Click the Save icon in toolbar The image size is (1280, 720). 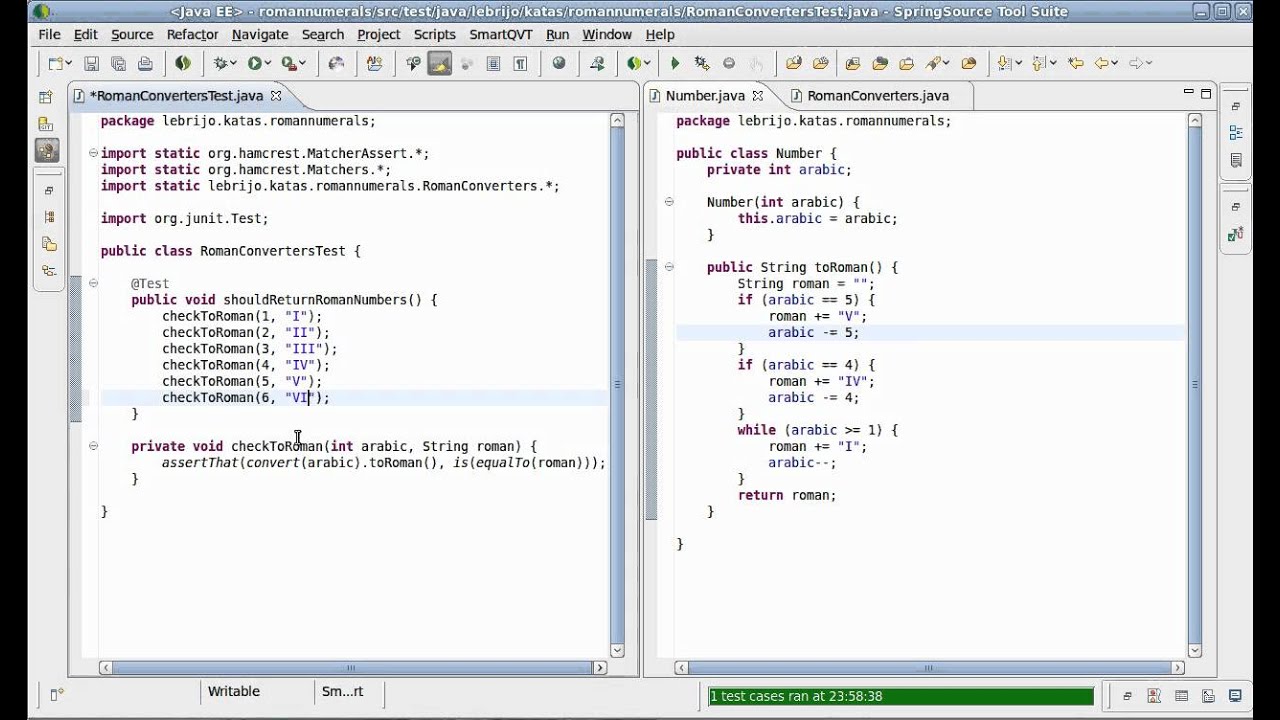[91, 63]
